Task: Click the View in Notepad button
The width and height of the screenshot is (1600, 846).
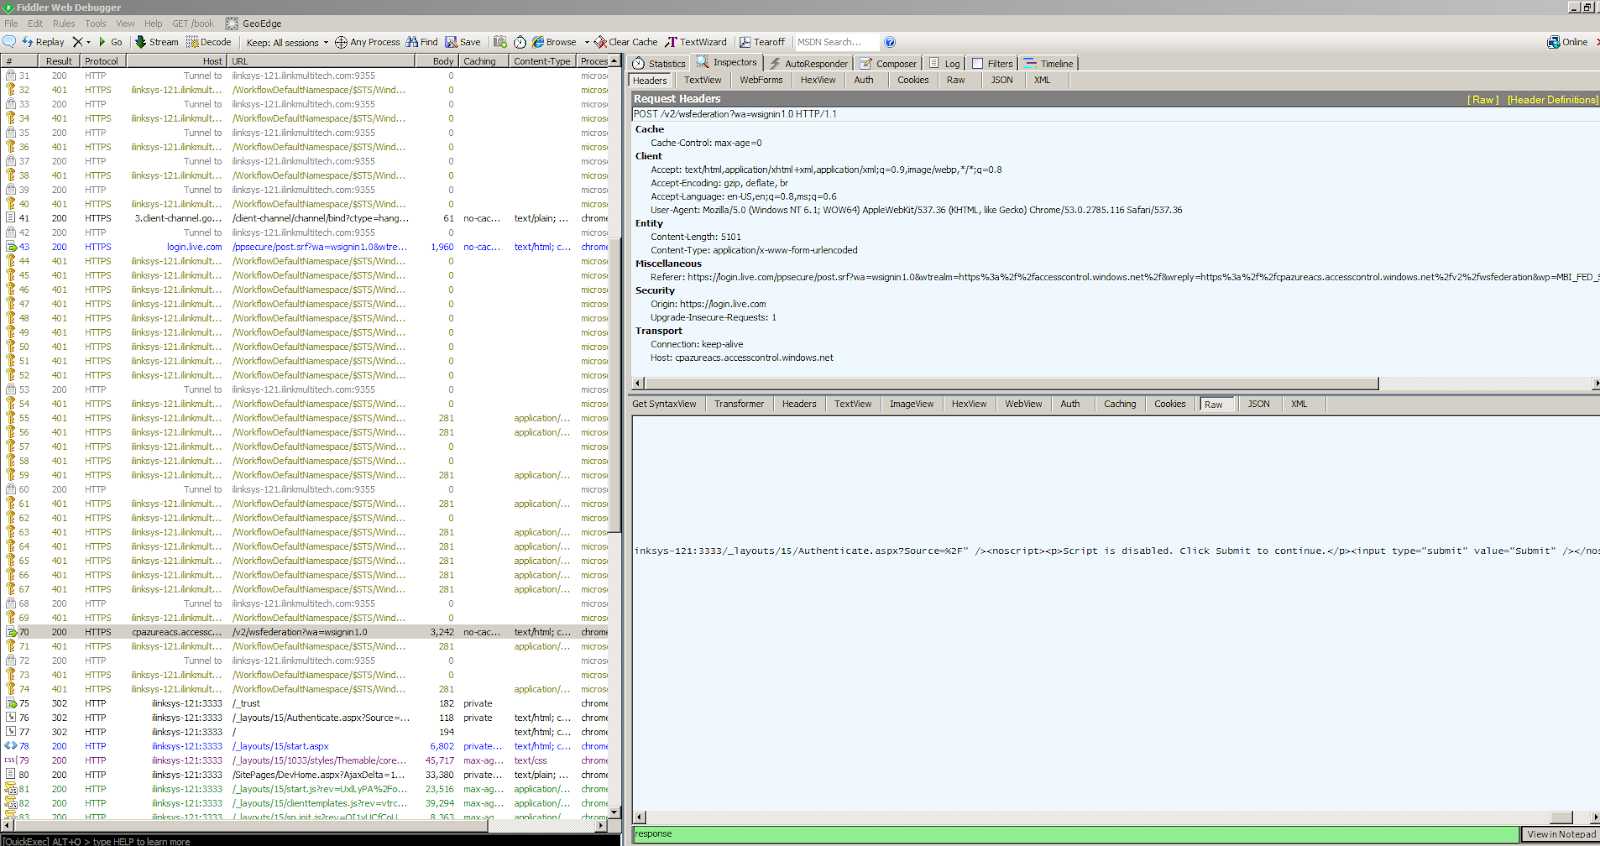Action: pos(1561,834)
